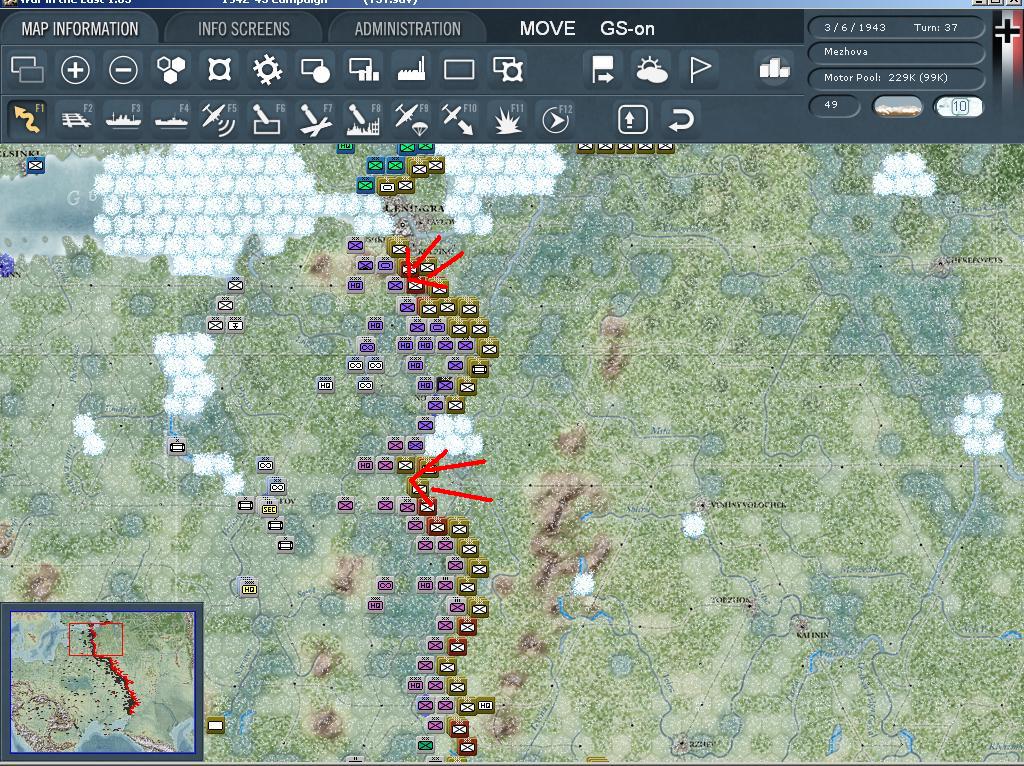The height and width of the screenshot is (766, 1024).
Task: Select the blue unit counter near Helsinki
Action: pyautogui.click(x=35, y=166)
